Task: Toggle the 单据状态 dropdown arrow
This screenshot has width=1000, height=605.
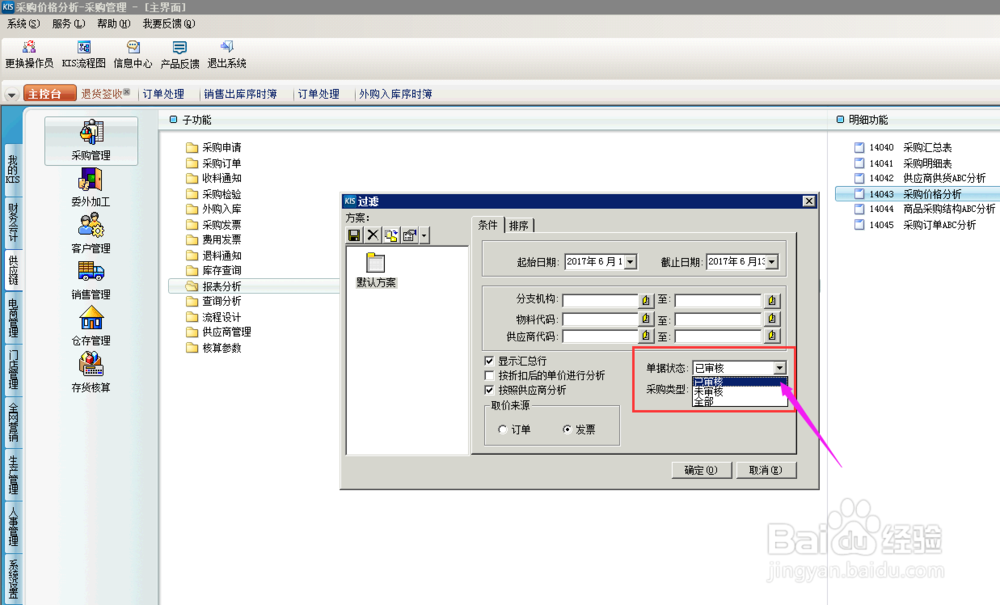Action: point(779,368)
